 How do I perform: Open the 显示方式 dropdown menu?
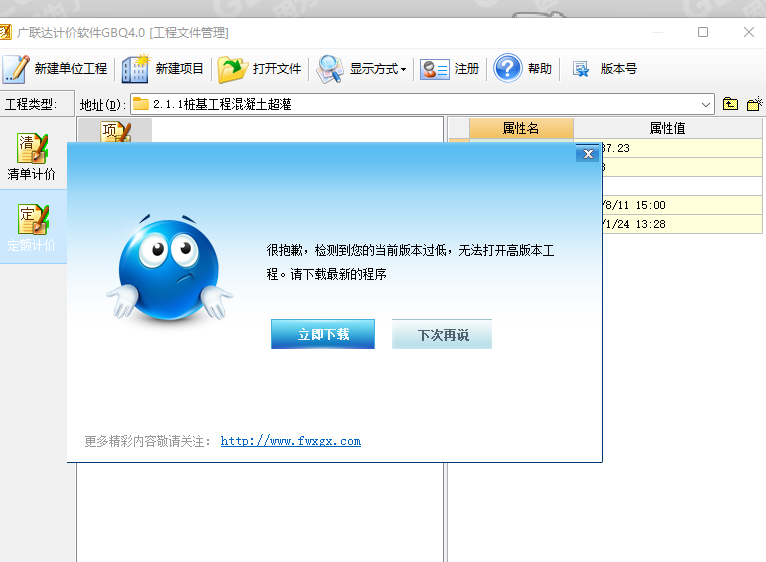(404, 69)
